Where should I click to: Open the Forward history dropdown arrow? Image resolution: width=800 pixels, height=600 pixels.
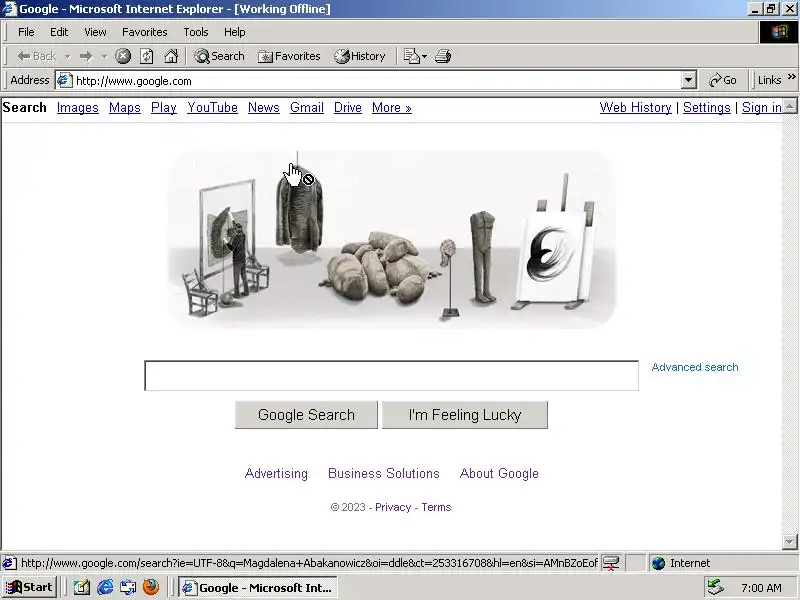(x=104, y=56)
